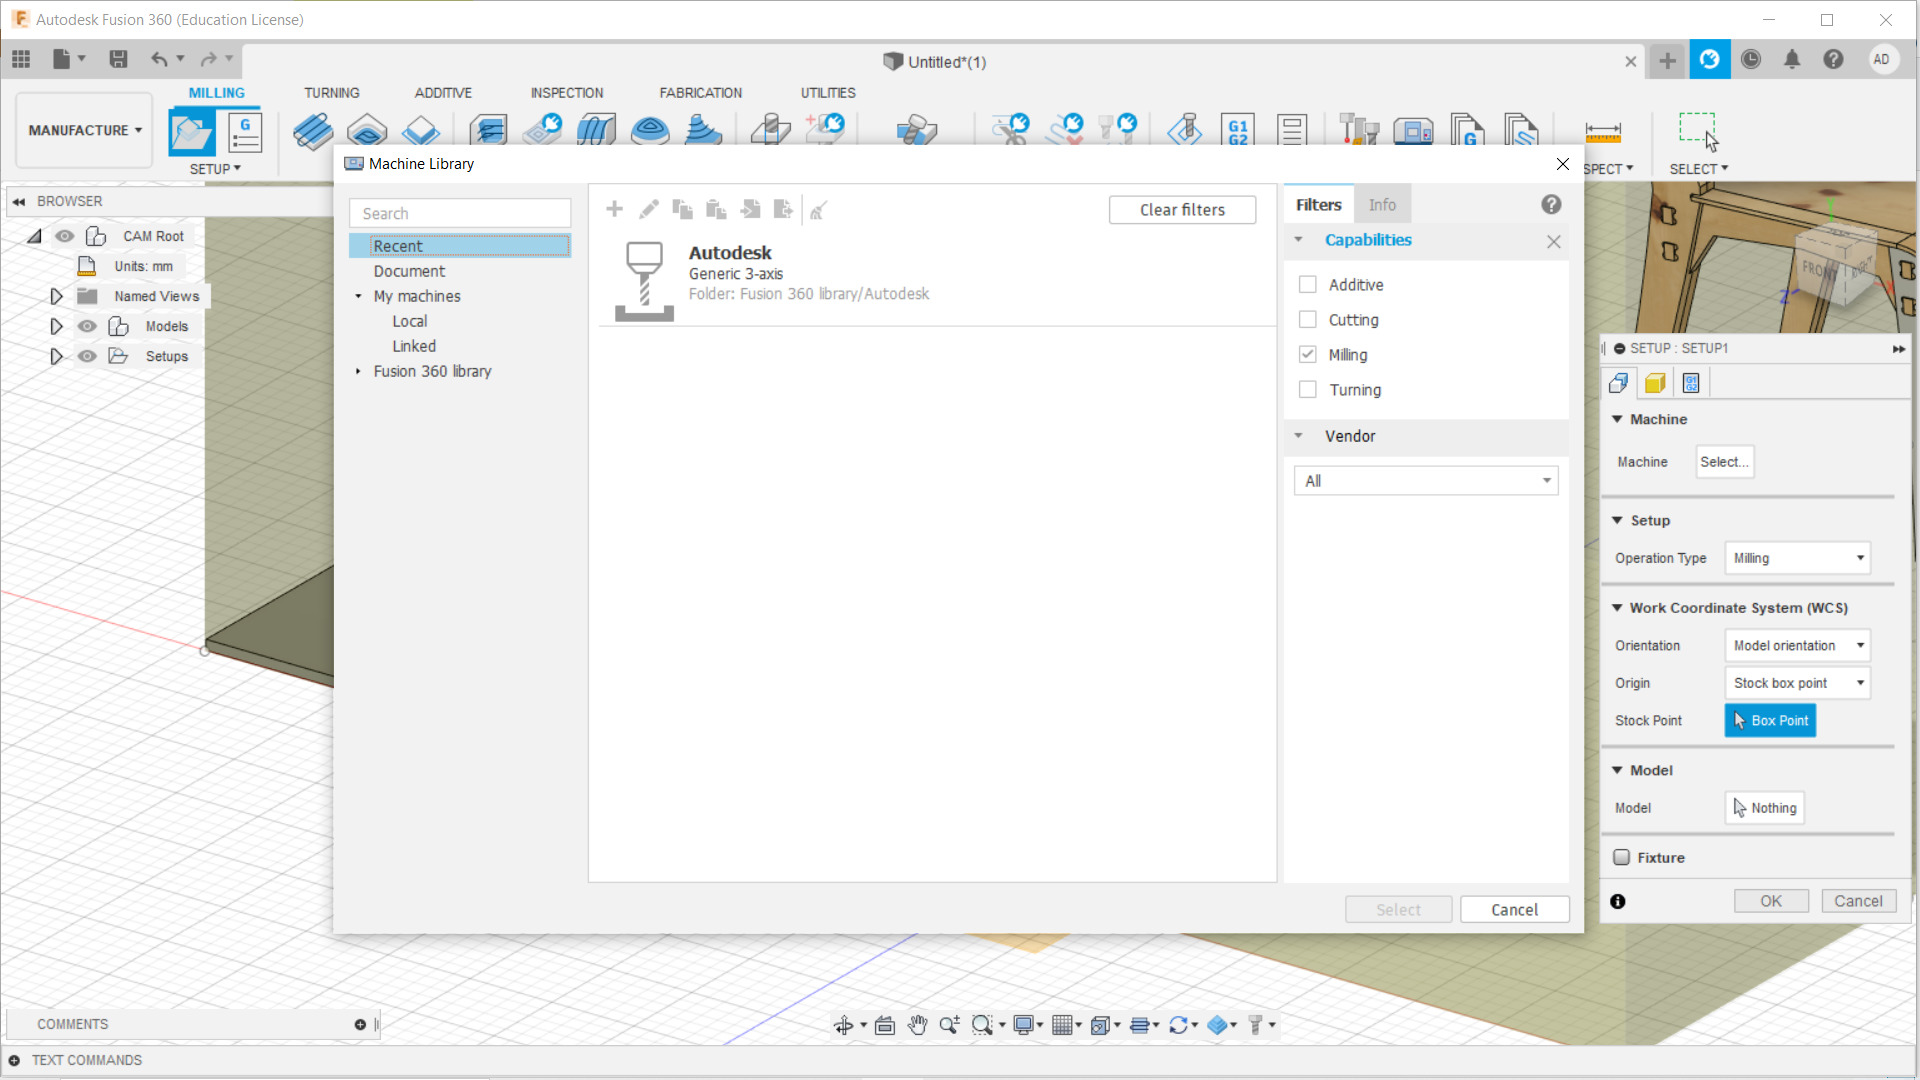
Task: Click the Measure ruler icon
Action: pyautogui.click(x=1603, y=132)
